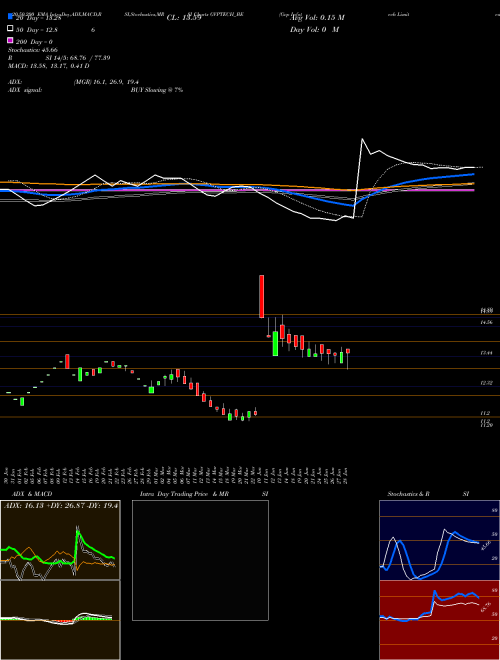Click the magenta 200 Day EMA legend swatch
The width and height of the screenshot is (500, 660).
(x=10, y=40)
